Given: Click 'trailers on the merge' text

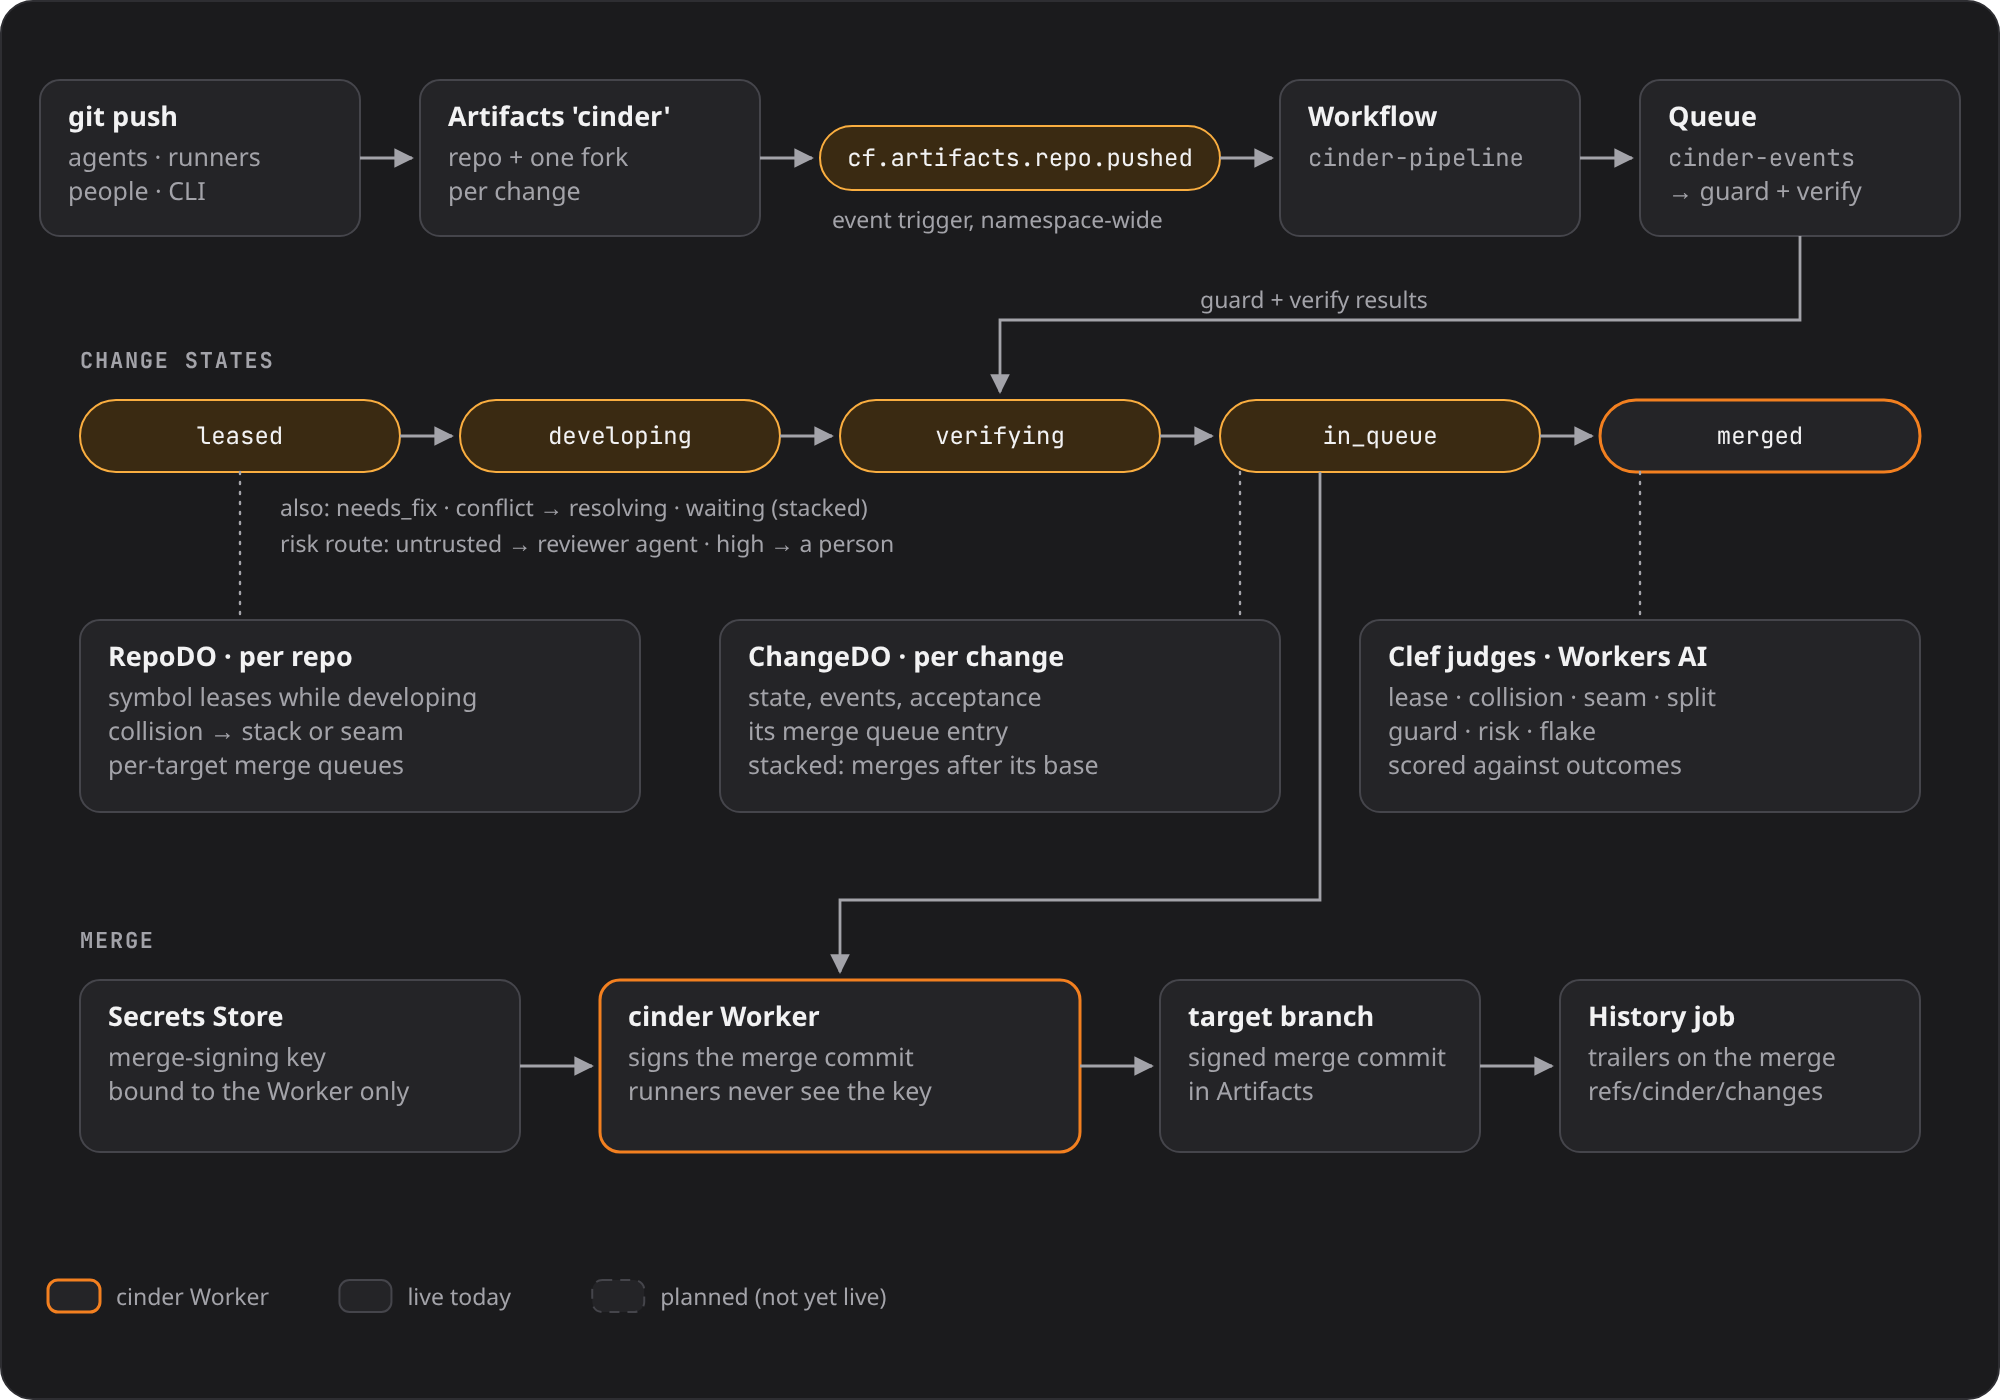Looking at the screenshot, I should pos(1712,1058).
